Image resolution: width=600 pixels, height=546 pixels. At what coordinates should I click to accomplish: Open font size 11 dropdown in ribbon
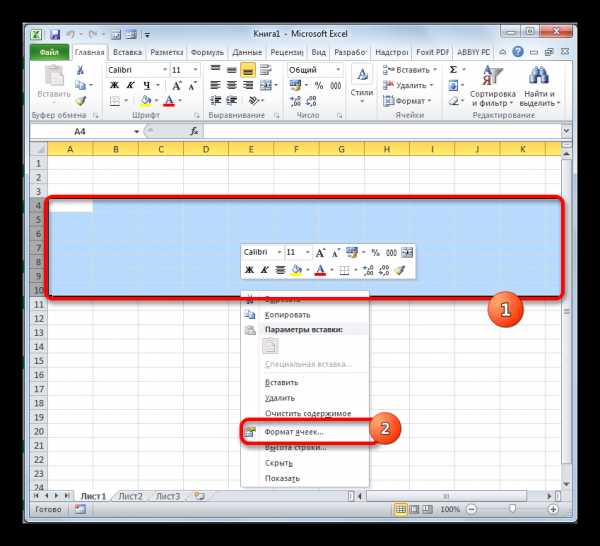[196, 70]
